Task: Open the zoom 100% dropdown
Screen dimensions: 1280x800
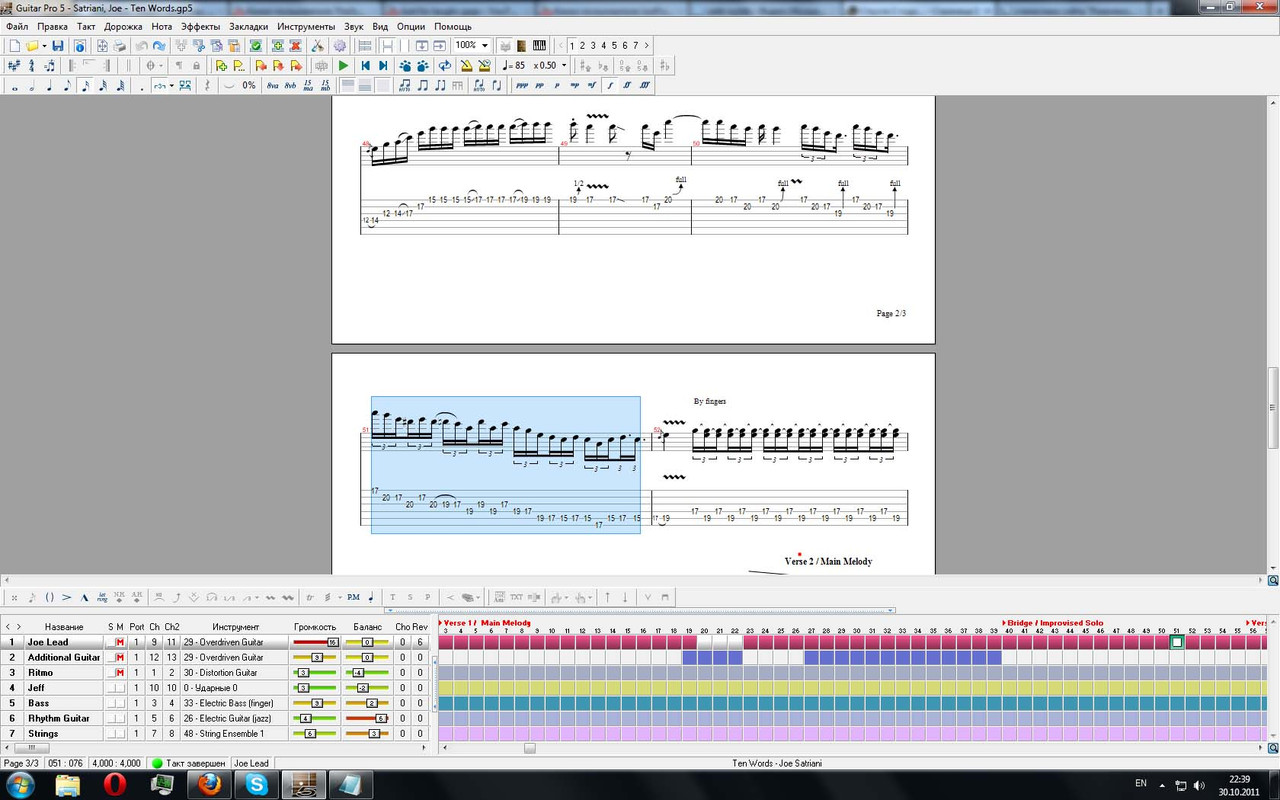Action: (486, 46)
